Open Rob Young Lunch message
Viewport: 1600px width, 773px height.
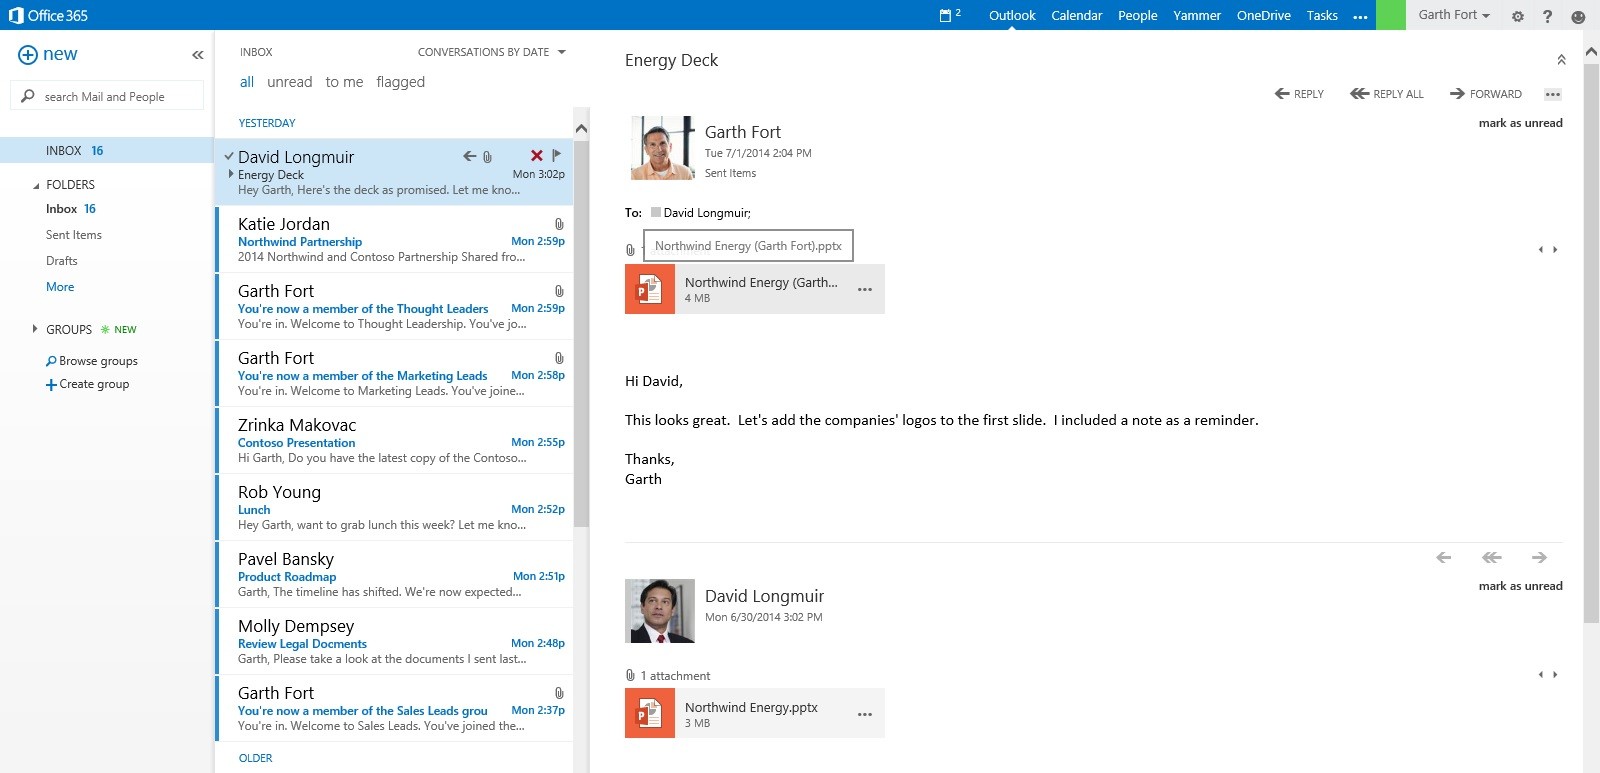coord(395,508)
